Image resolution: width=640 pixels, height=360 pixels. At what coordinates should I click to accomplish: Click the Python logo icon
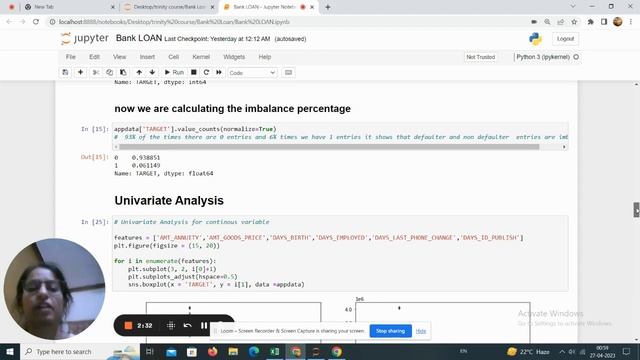[x=535, y=39]
